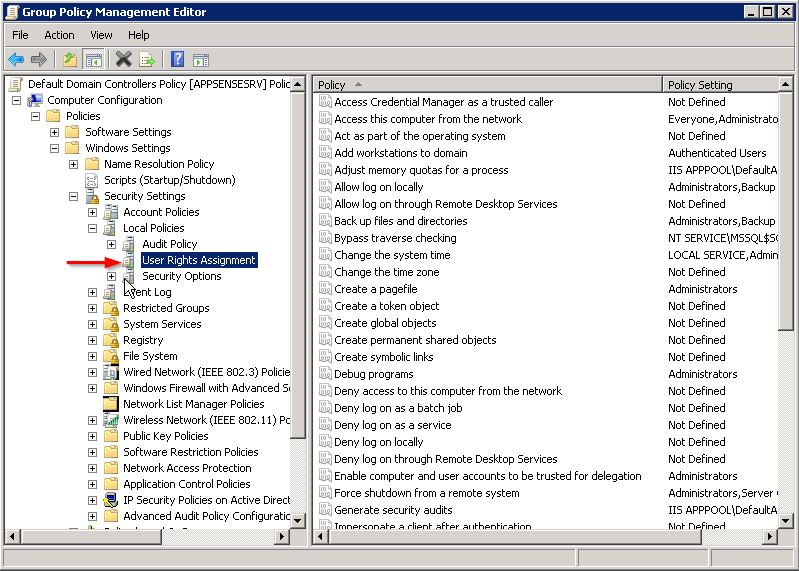This screenshot has width=799, height=571.
Task: Open Help via the question mark icon
Action: 177,60
